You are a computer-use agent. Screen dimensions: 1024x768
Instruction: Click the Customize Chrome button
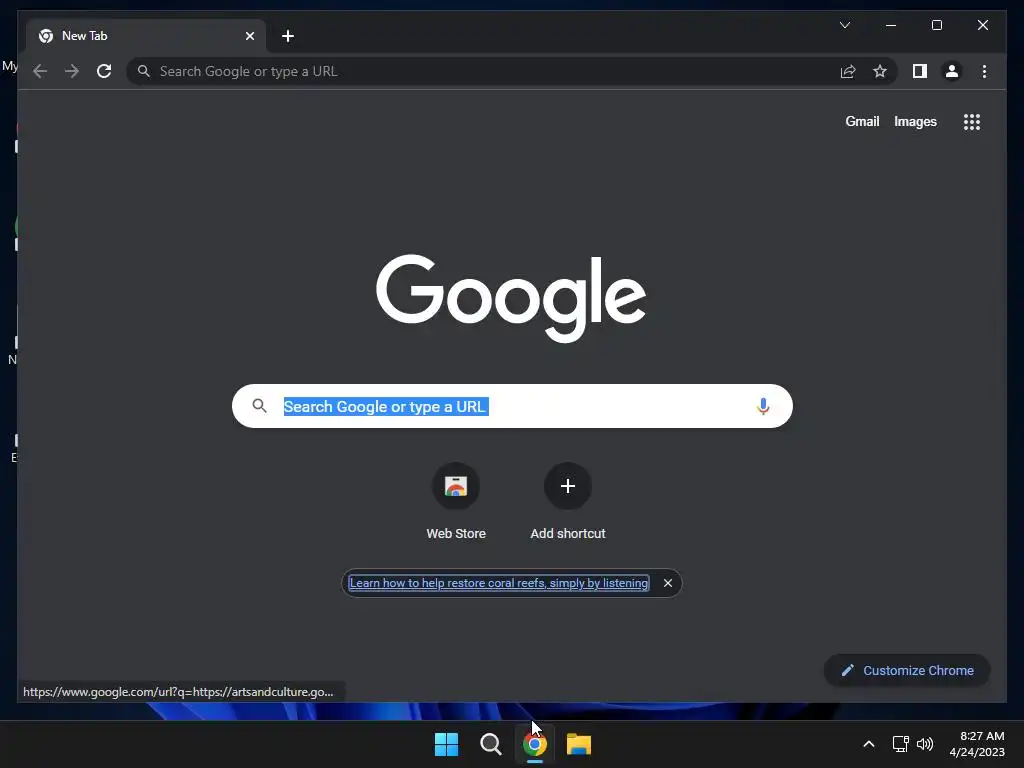coord(907,671)
